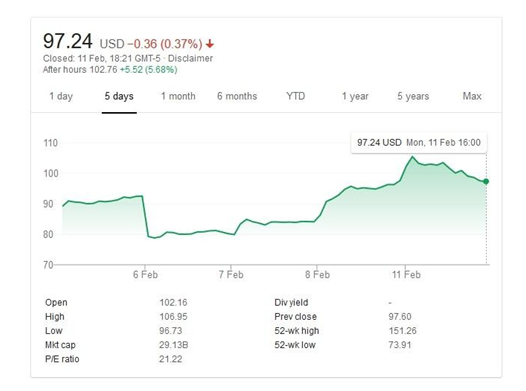Switch to the 1 day tab
The width and height of the screenshot is (526, 391).
61,96
